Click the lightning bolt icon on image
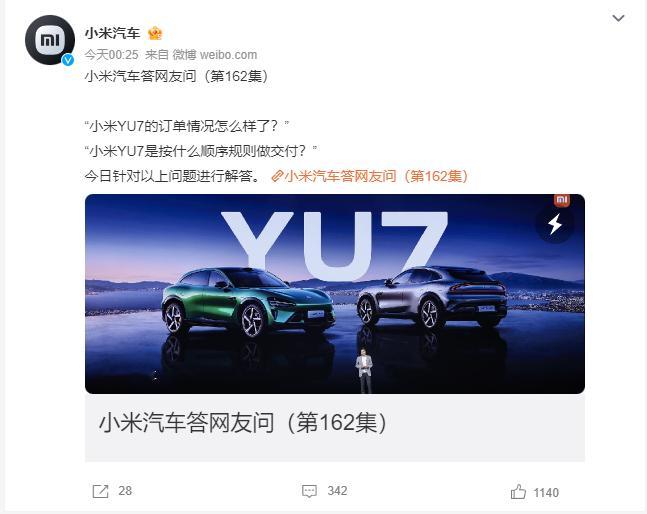Image resolution: width=647 pixels, height=514 pixels. click(555, 224)
